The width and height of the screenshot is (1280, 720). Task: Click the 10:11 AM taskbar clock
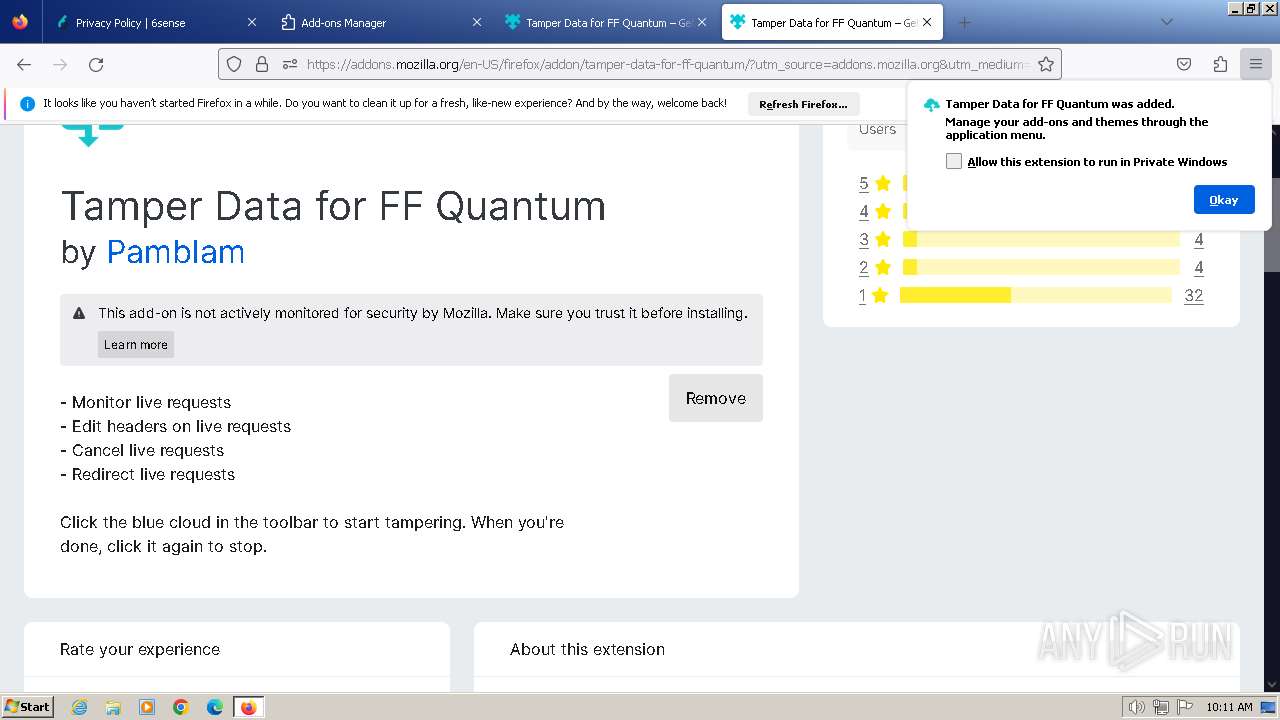1229,707
